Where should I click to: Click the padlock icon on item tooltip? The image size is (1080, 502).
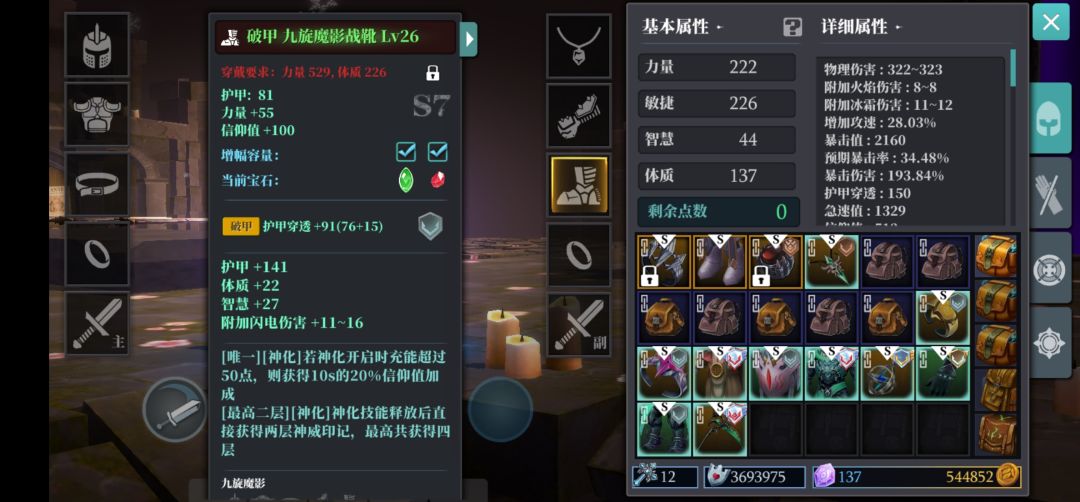click(x=433, y=72)
